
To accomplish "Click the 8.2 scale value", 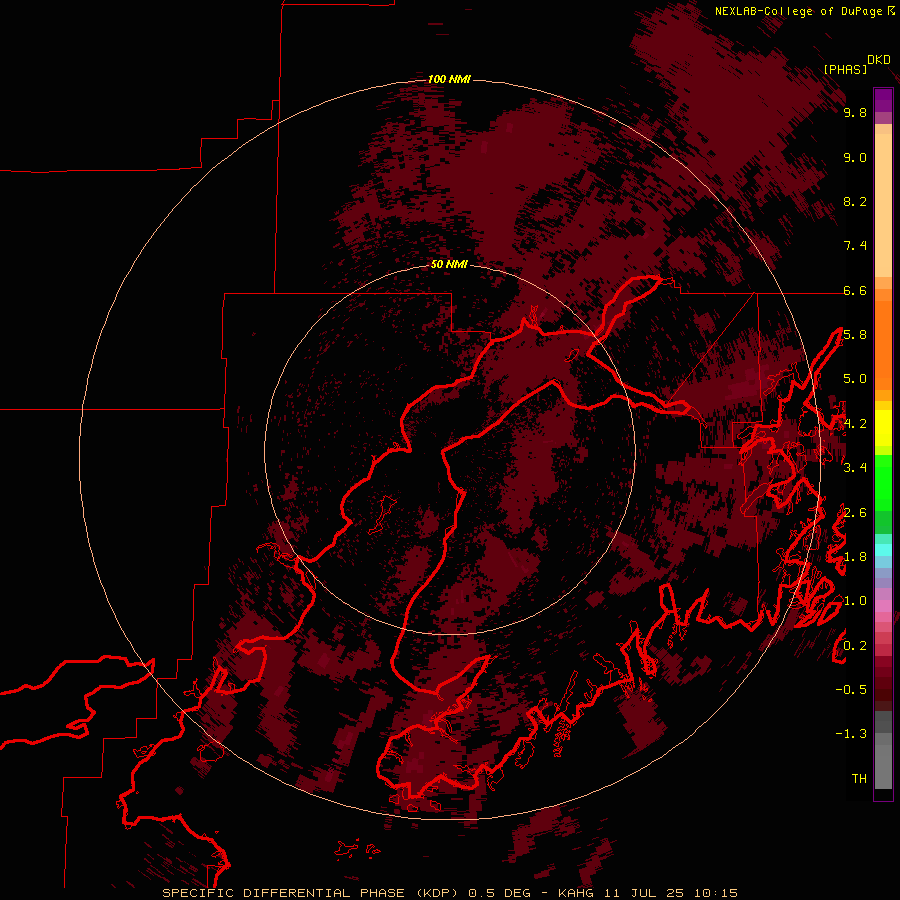I will (x=855, y=201).
